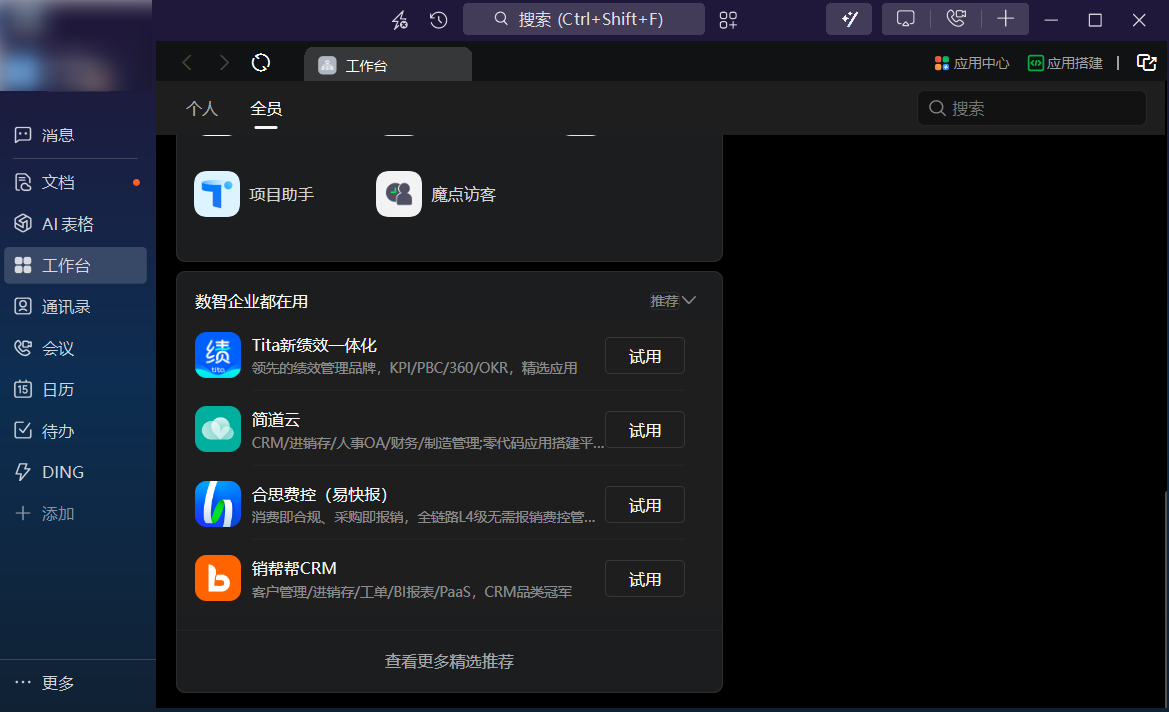Open 会议 meetings in the sidebar
The width and height of the screenshot is (1169, 712).
tap(75, 348)
